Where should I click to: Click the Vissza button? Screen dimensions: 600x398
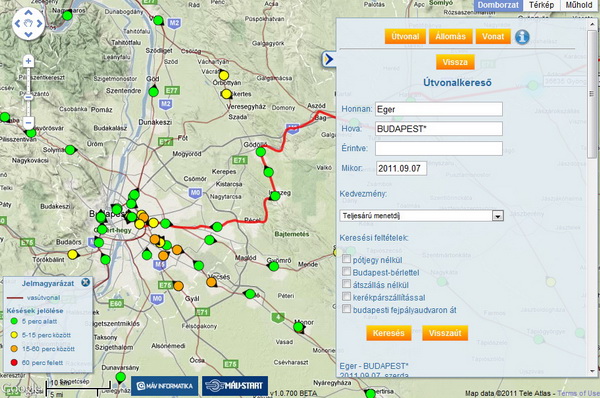(x=455, y=62)
